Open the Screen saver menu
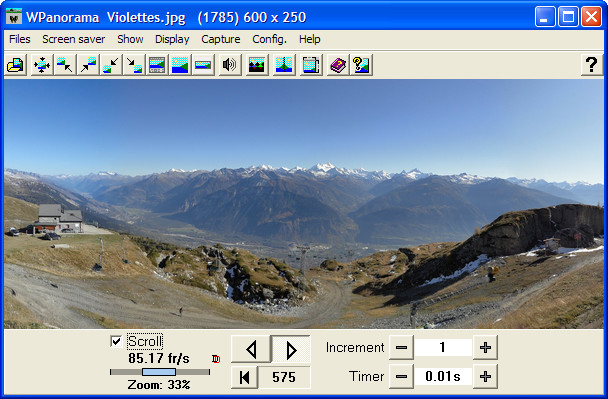The width and height of the screenshot is (608, 399). (x=74, y=39)
